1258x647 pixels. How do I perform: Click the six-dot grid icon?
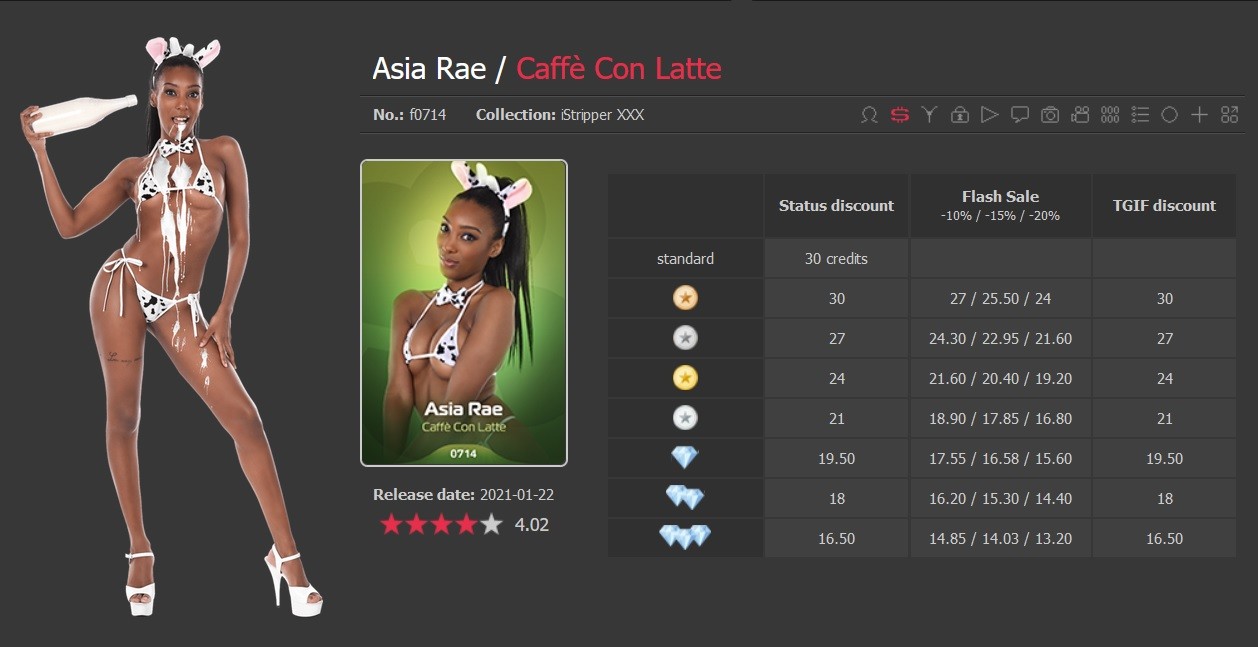click(1109, 115)
